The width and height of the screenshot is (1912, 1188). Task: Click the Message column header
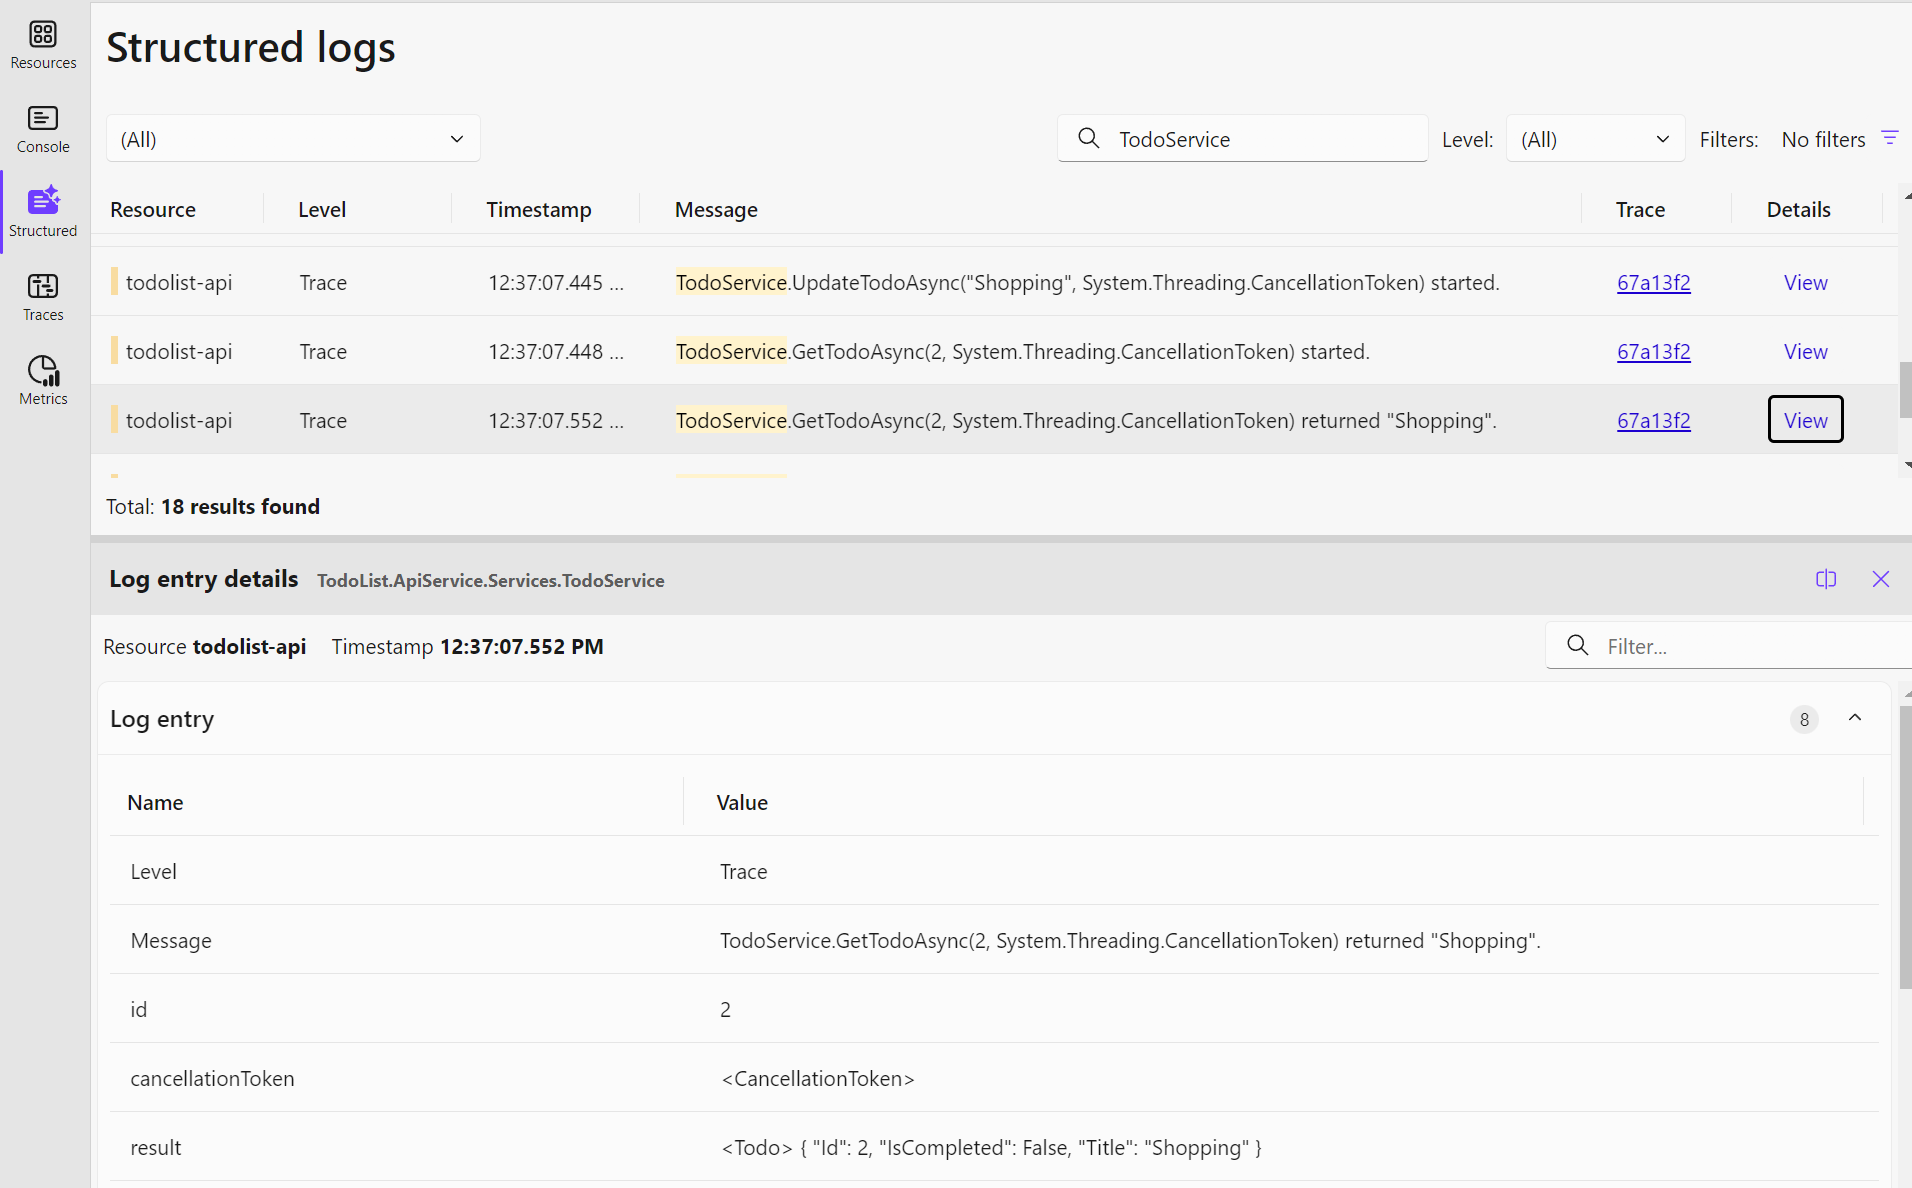click(716, 210)
